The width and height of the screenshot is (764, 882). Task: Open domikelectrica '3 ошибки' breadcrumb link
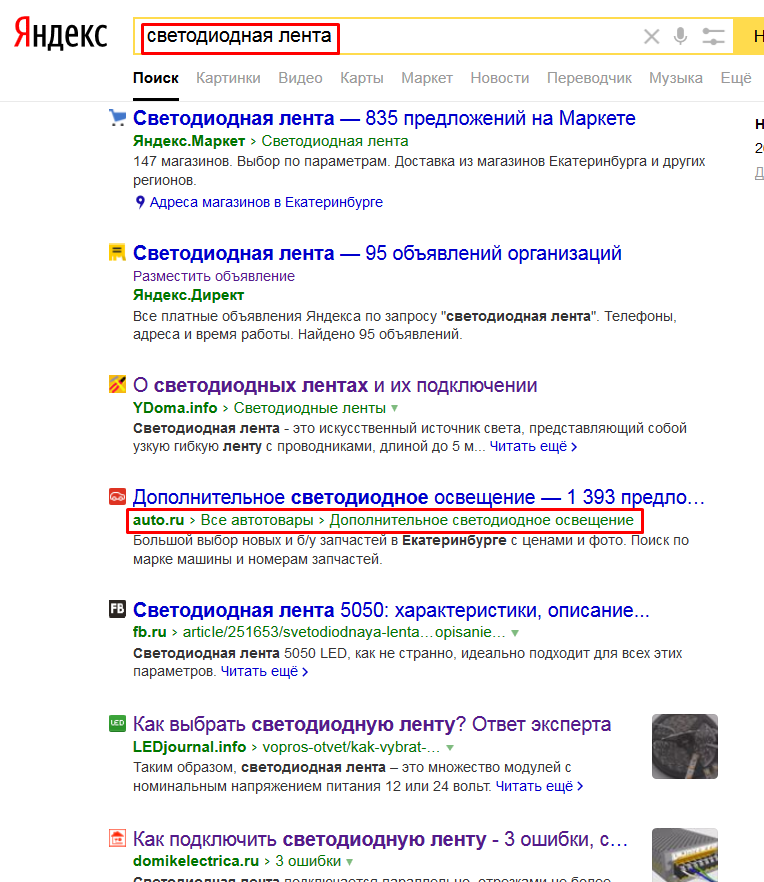pyautogui.click(x=308, y=861)
